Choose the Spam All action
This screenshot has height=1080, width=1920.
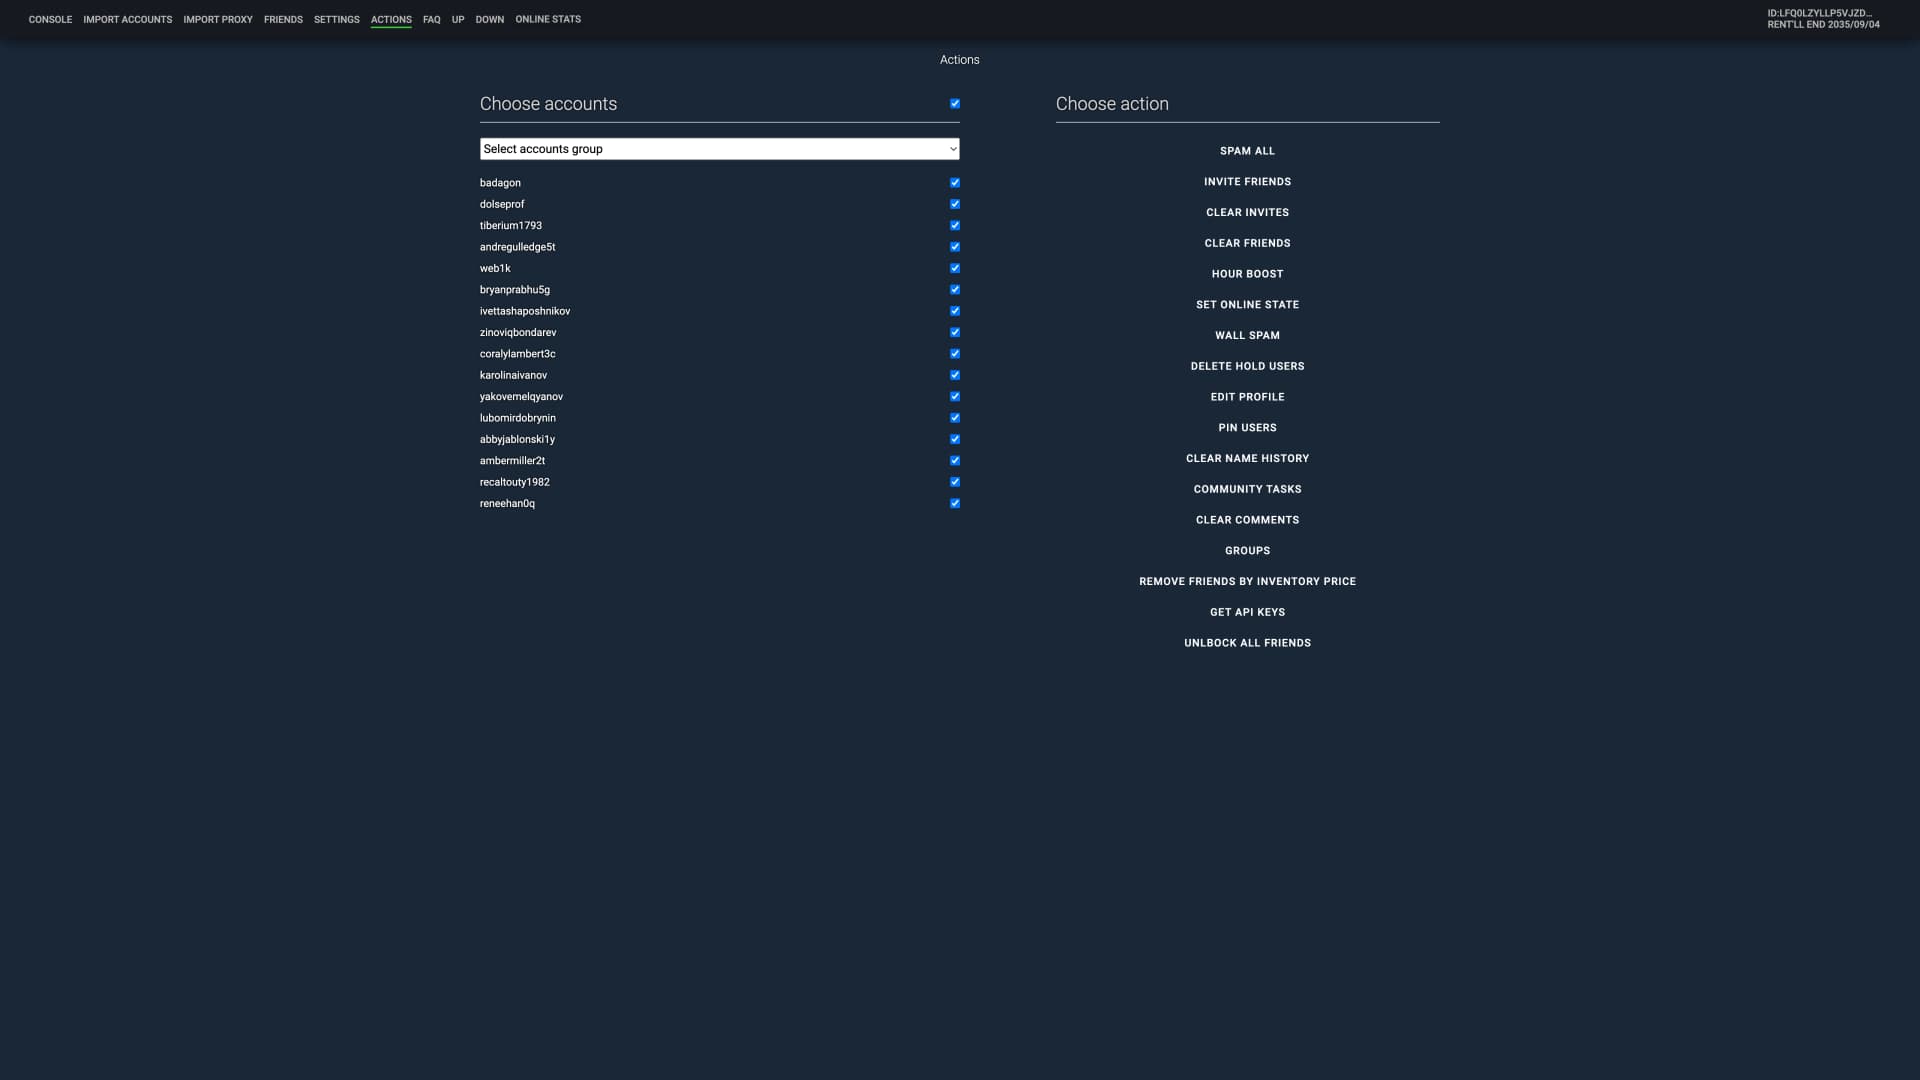pos(1247,151)
